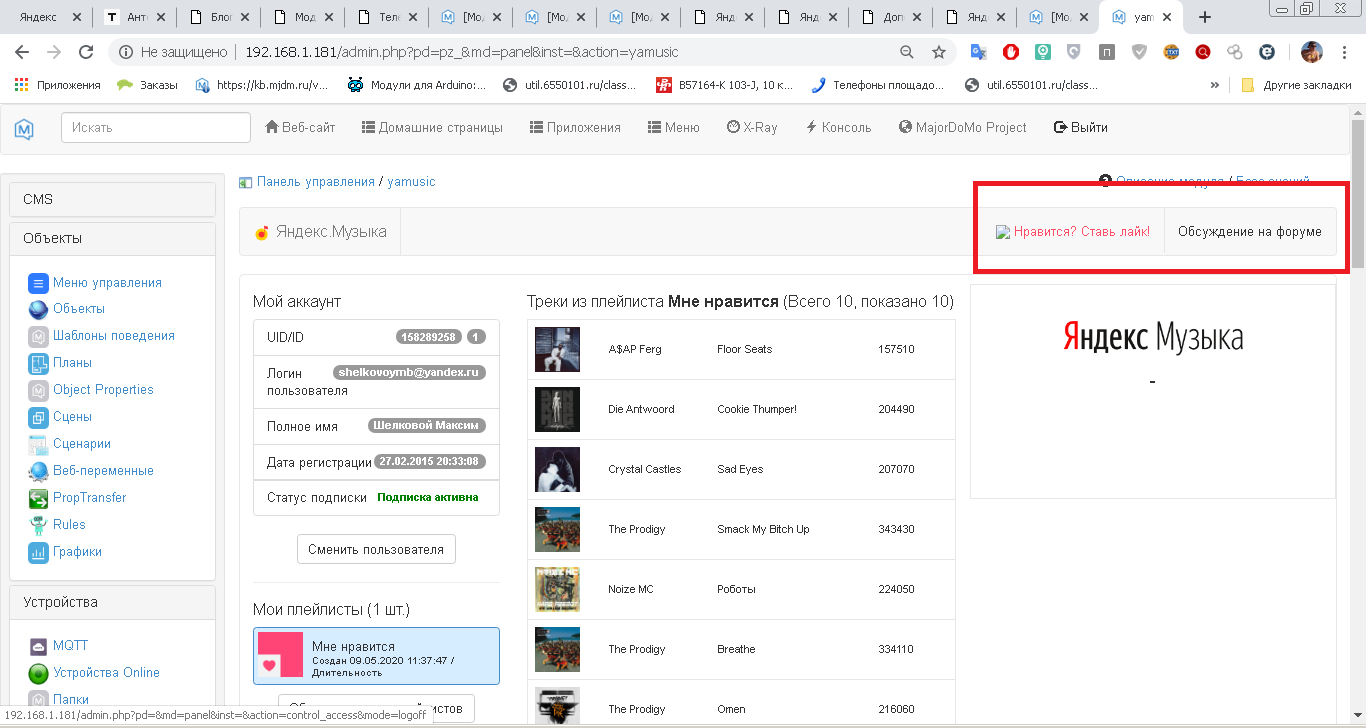1366x728 pixels.
Task: Open the PropTransfer module
Action: coord(89,498)
